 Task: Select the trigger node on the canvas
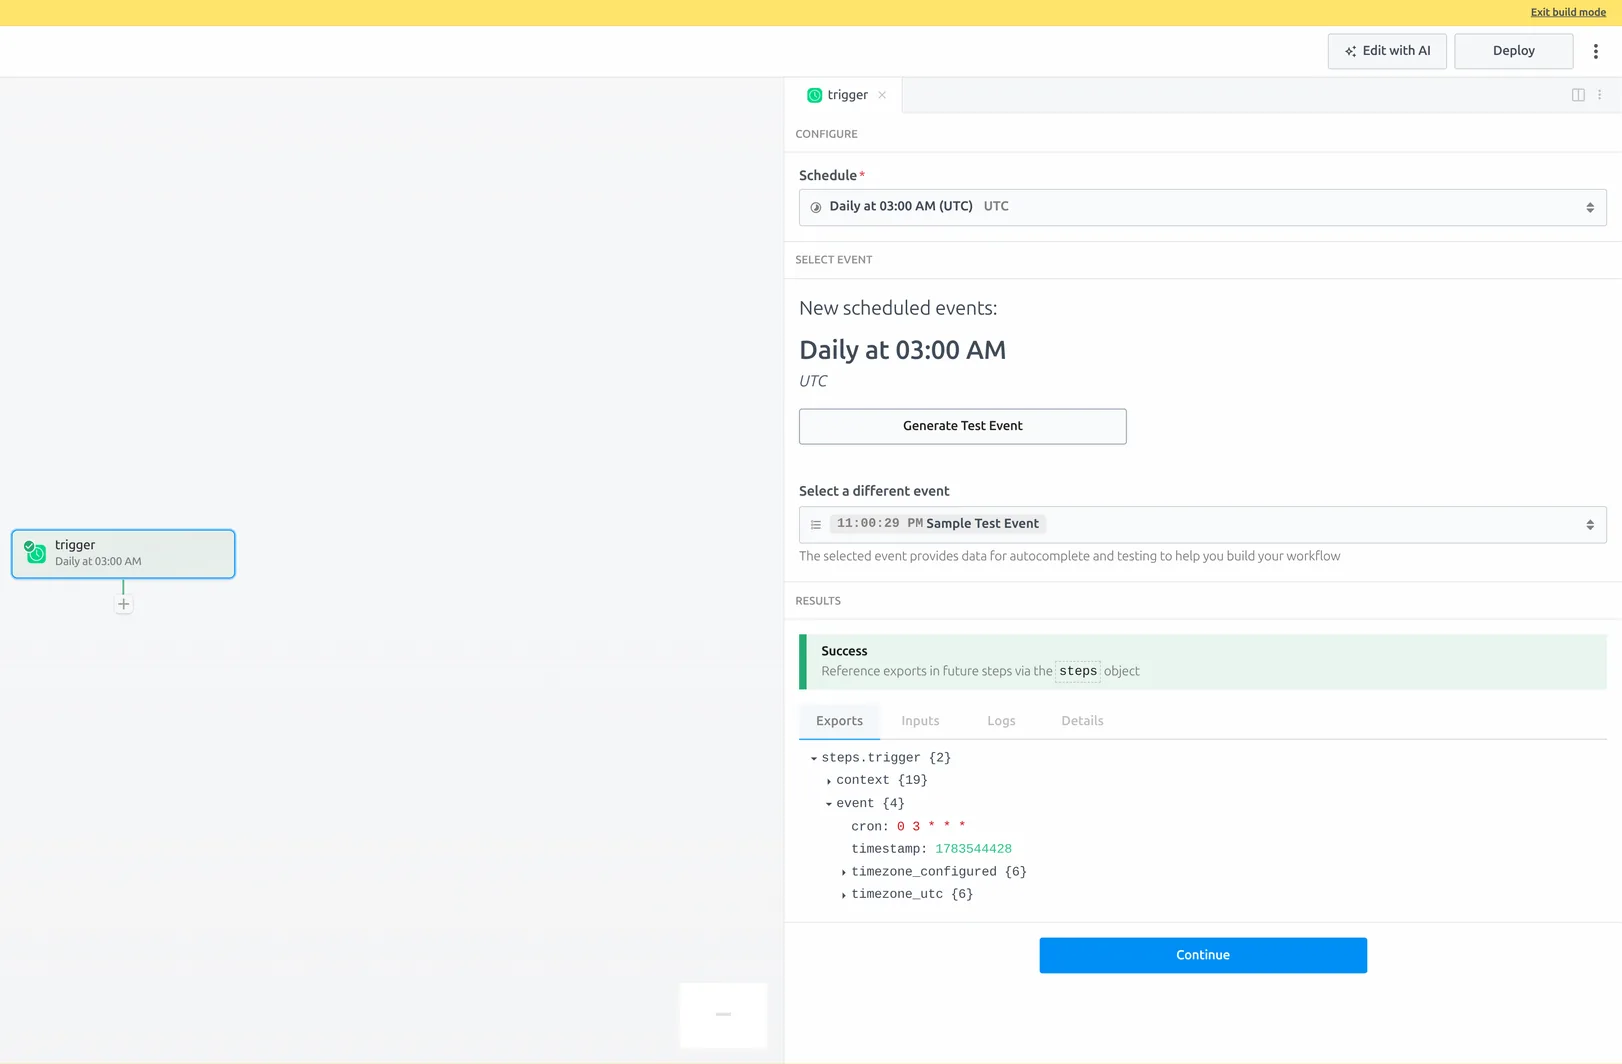point(123,554)
